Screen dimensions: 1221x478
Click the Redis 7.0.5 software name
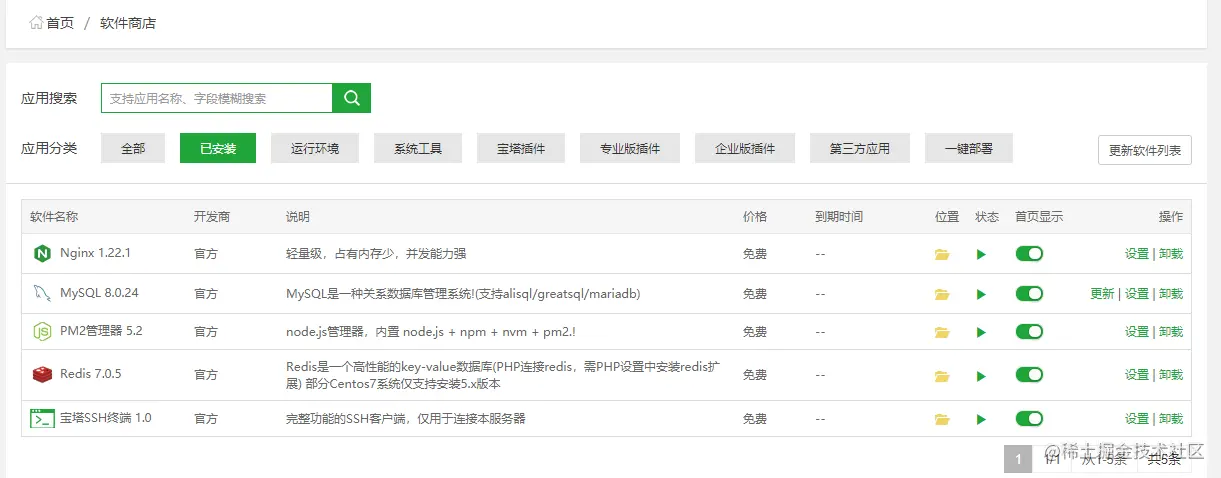pyautogui.click(x=90, y=374)
